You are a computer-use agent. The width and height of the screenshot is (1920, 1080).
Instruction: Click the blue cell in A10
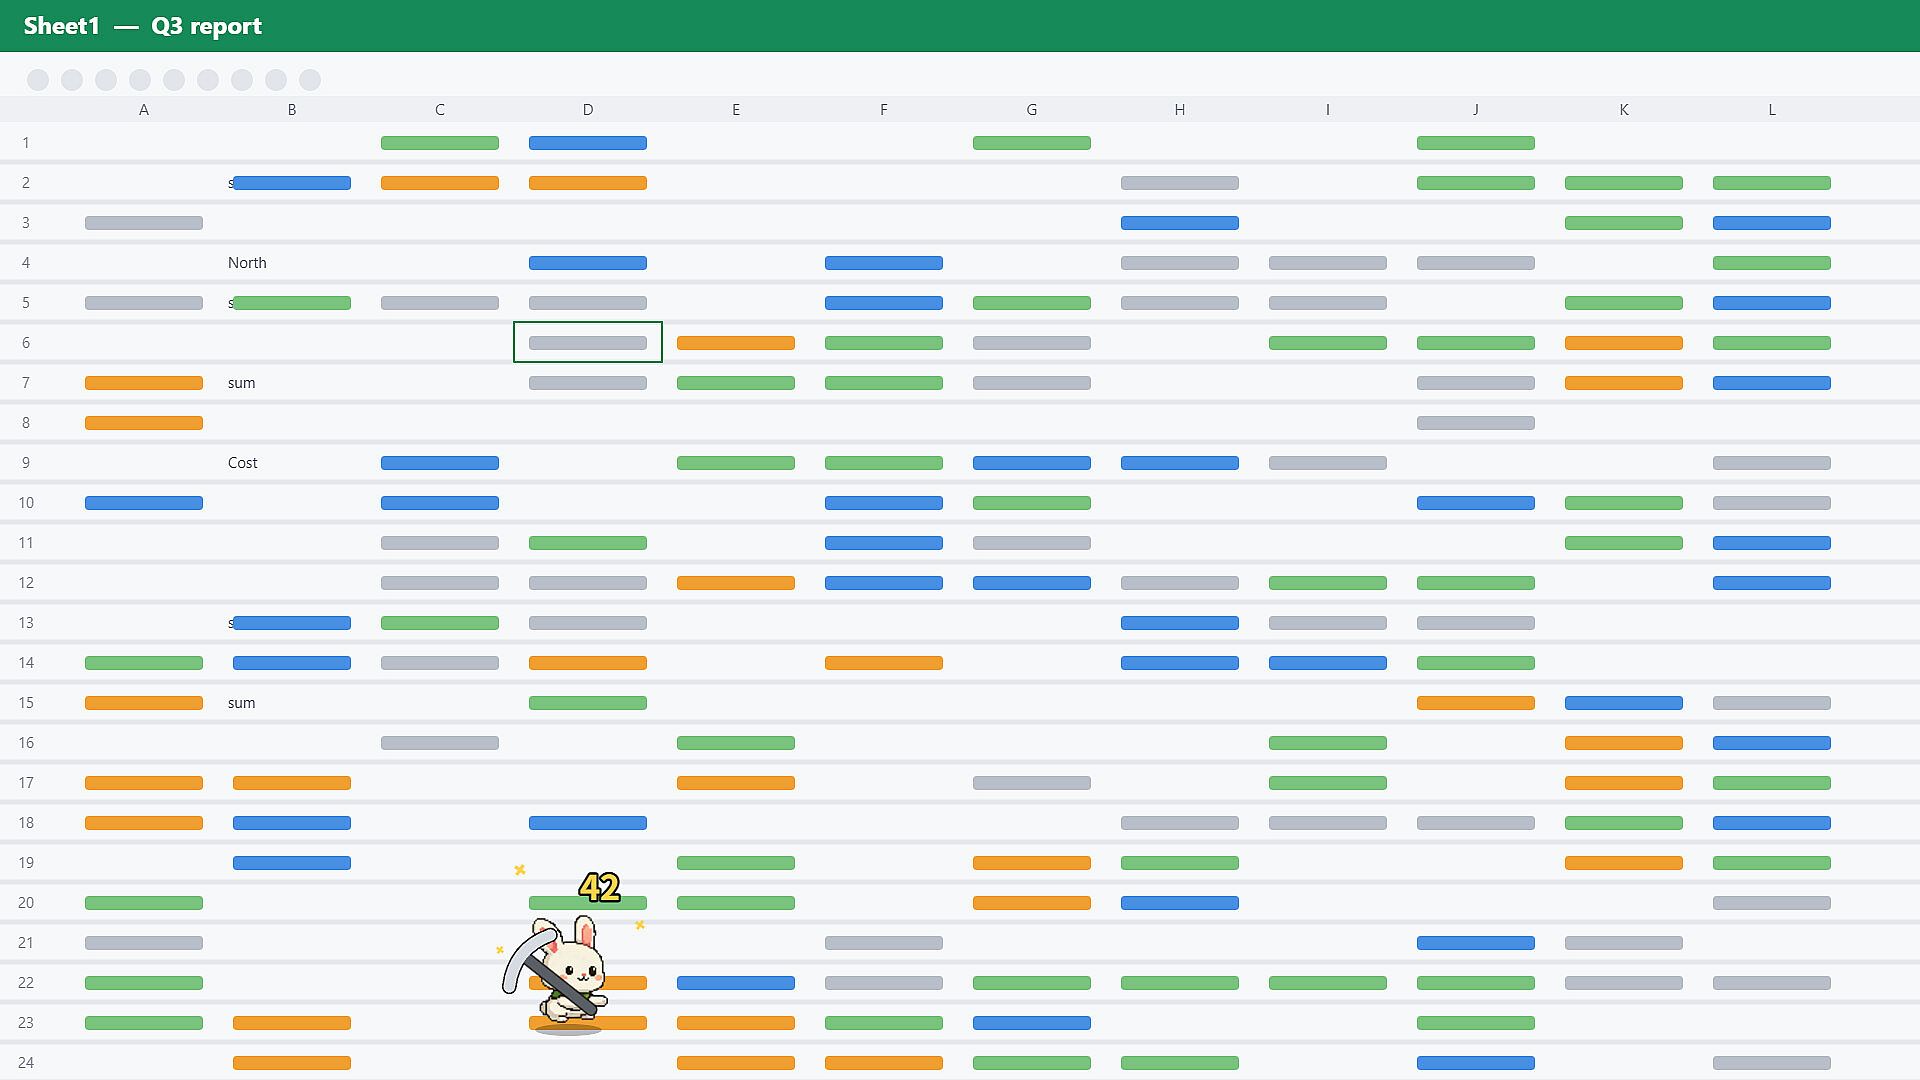tap(144, 503)
